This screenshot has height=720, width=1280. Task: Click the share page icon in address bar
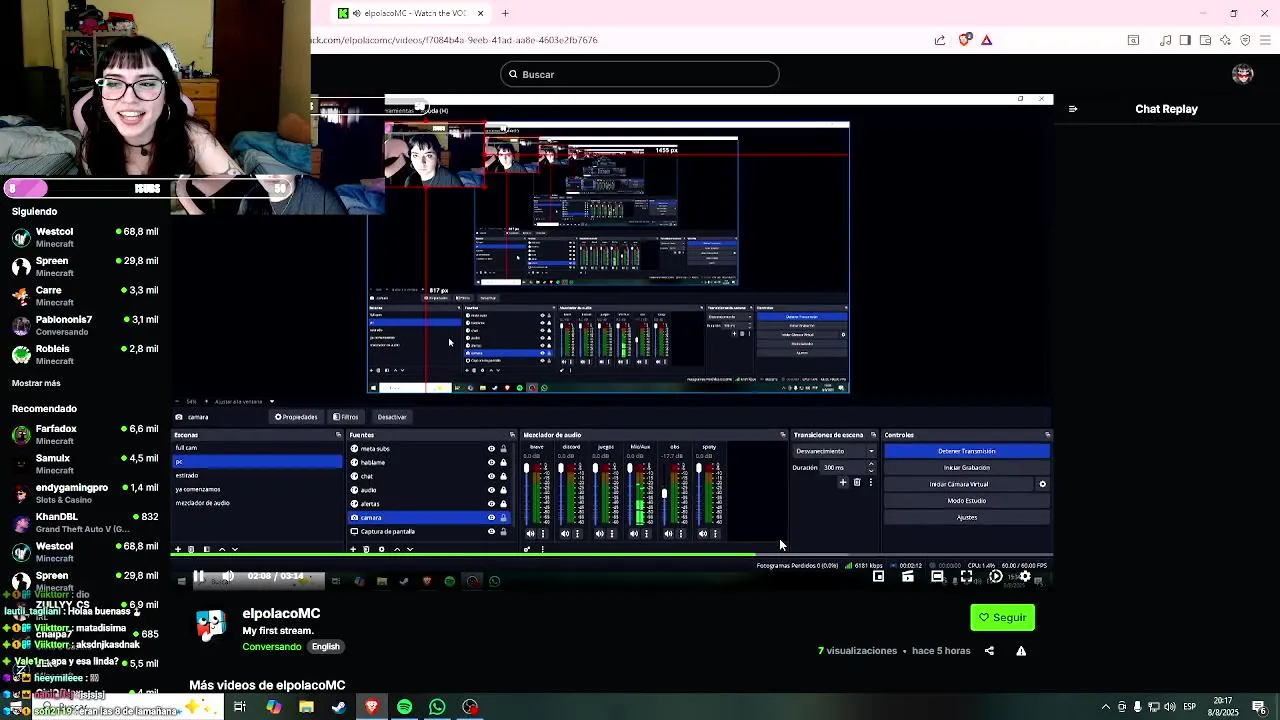point(940,40)
